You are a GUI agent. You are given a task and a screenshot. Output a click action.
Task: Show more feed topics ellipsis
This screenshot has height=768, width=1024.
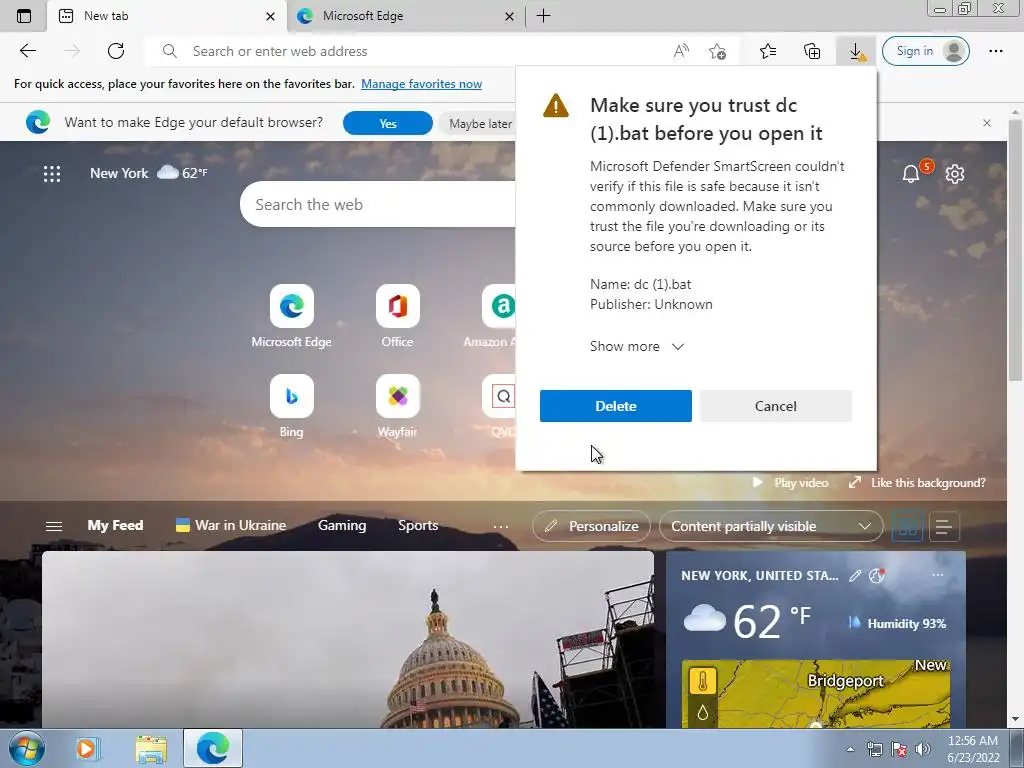(501, 526)
